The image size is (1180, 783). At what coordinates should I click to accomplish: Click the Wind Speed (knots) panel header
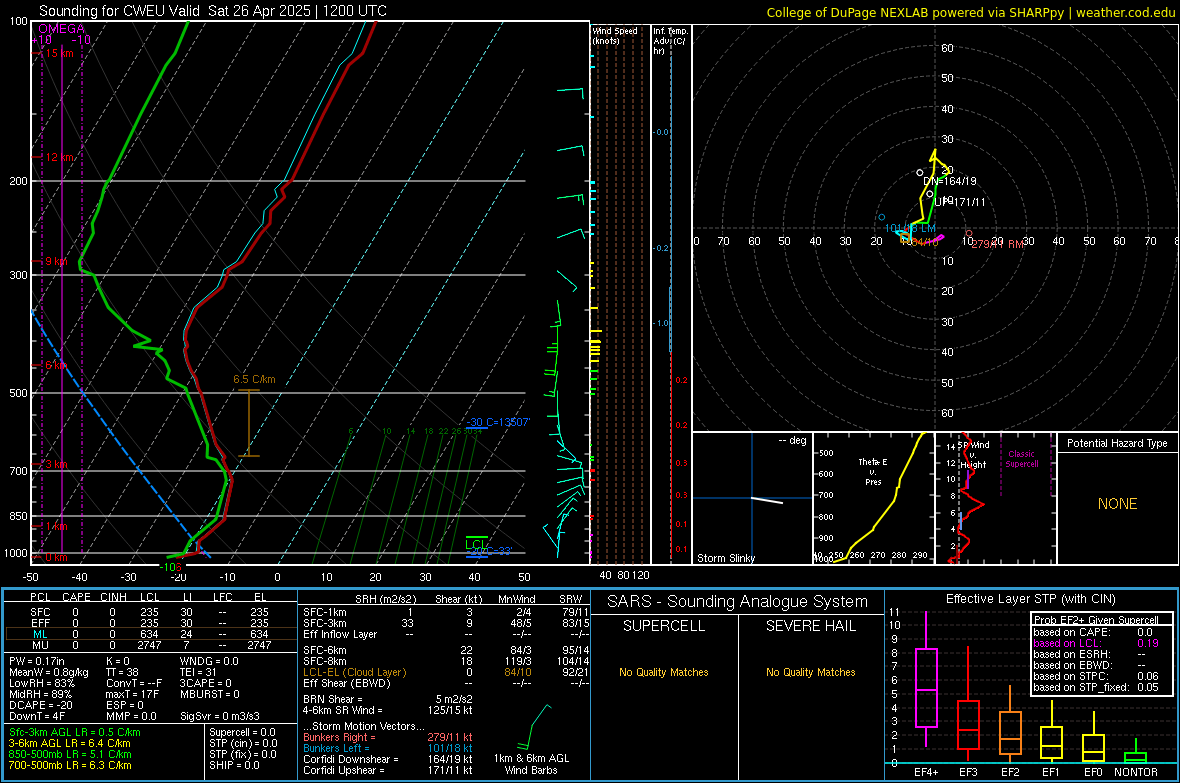pos(615,35)
